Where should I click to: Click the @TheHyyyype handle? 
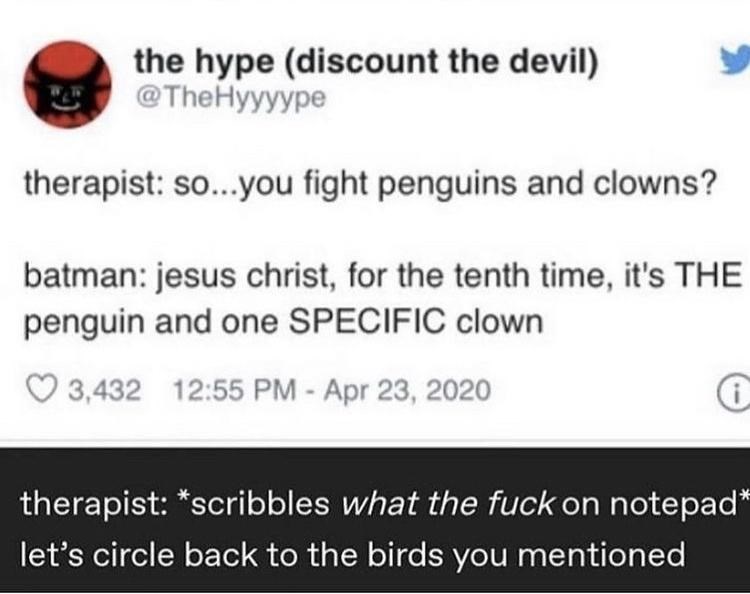[226, 99]
